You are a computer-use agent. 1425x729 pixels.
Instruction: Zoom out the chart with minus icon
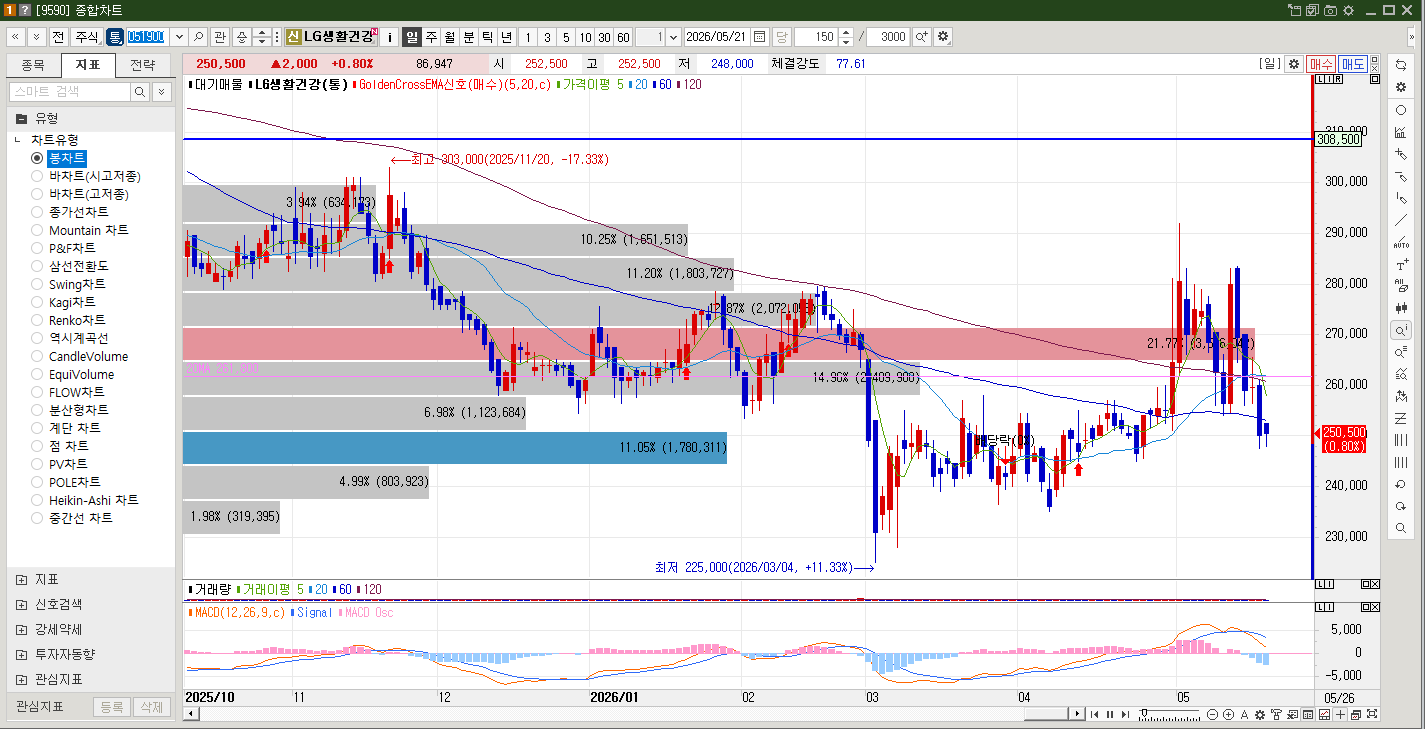[x=1213, y=714]
